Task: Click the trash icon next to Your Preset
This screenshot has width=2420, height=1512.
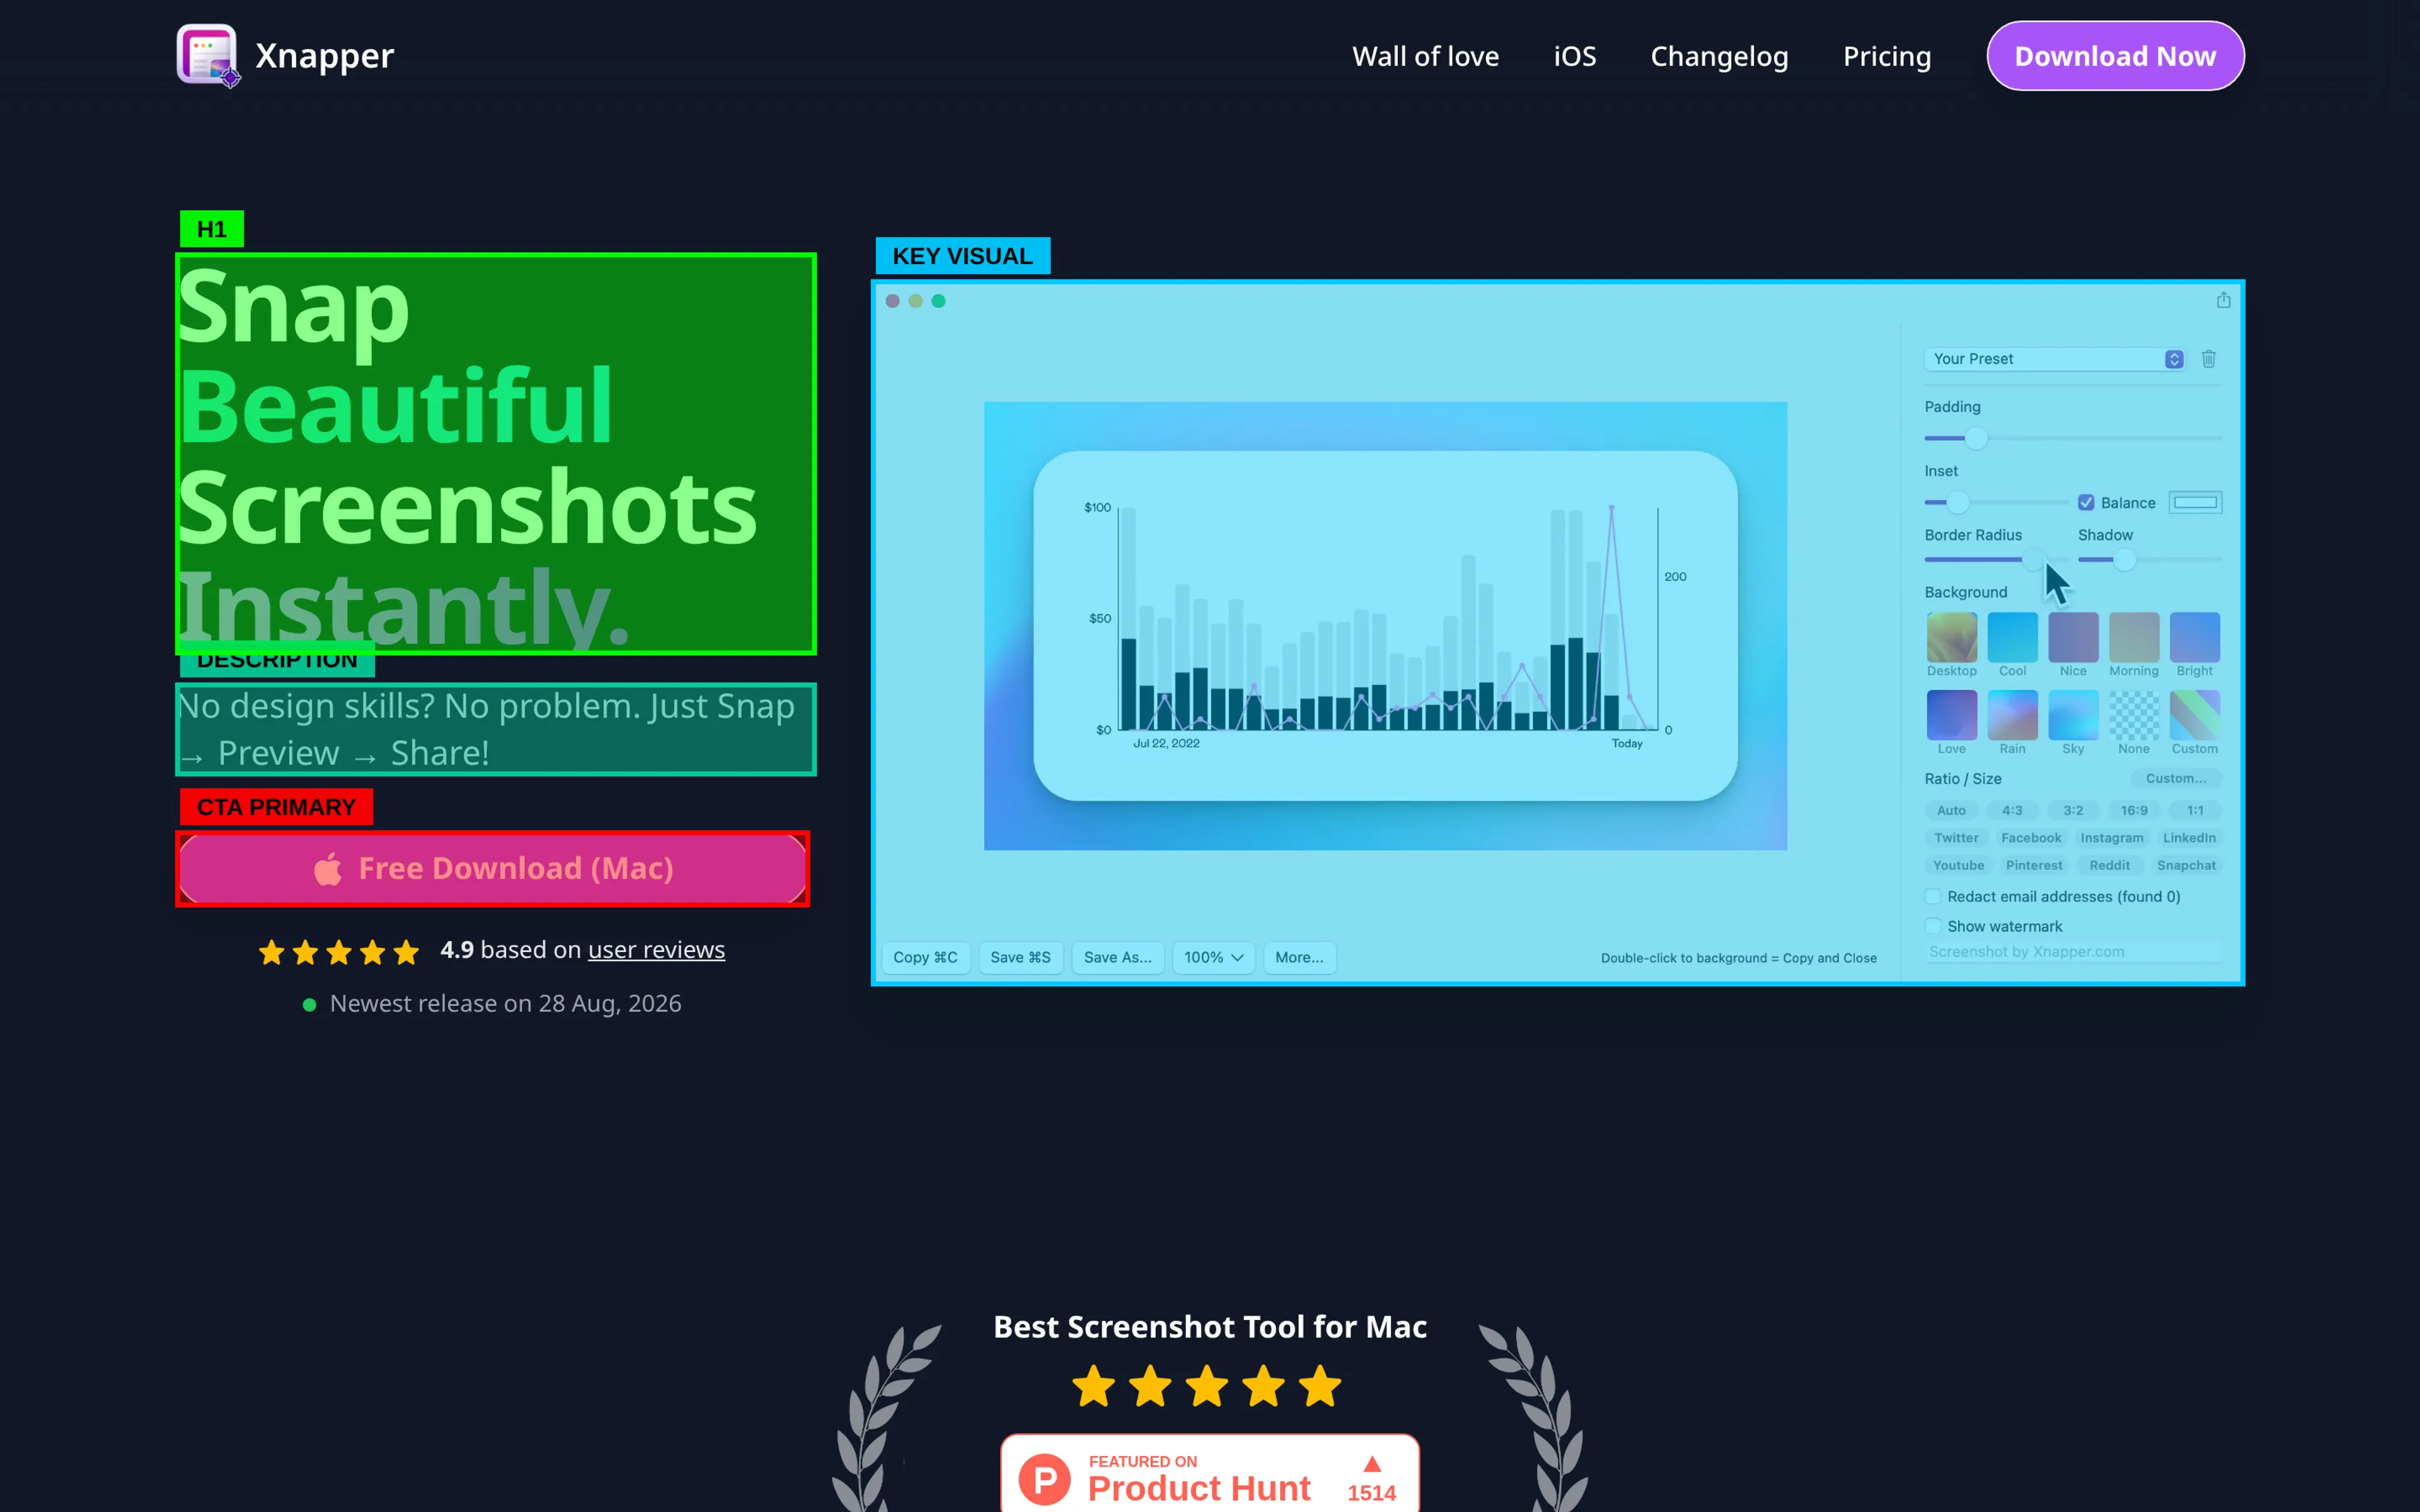Action: (2209, 359)
